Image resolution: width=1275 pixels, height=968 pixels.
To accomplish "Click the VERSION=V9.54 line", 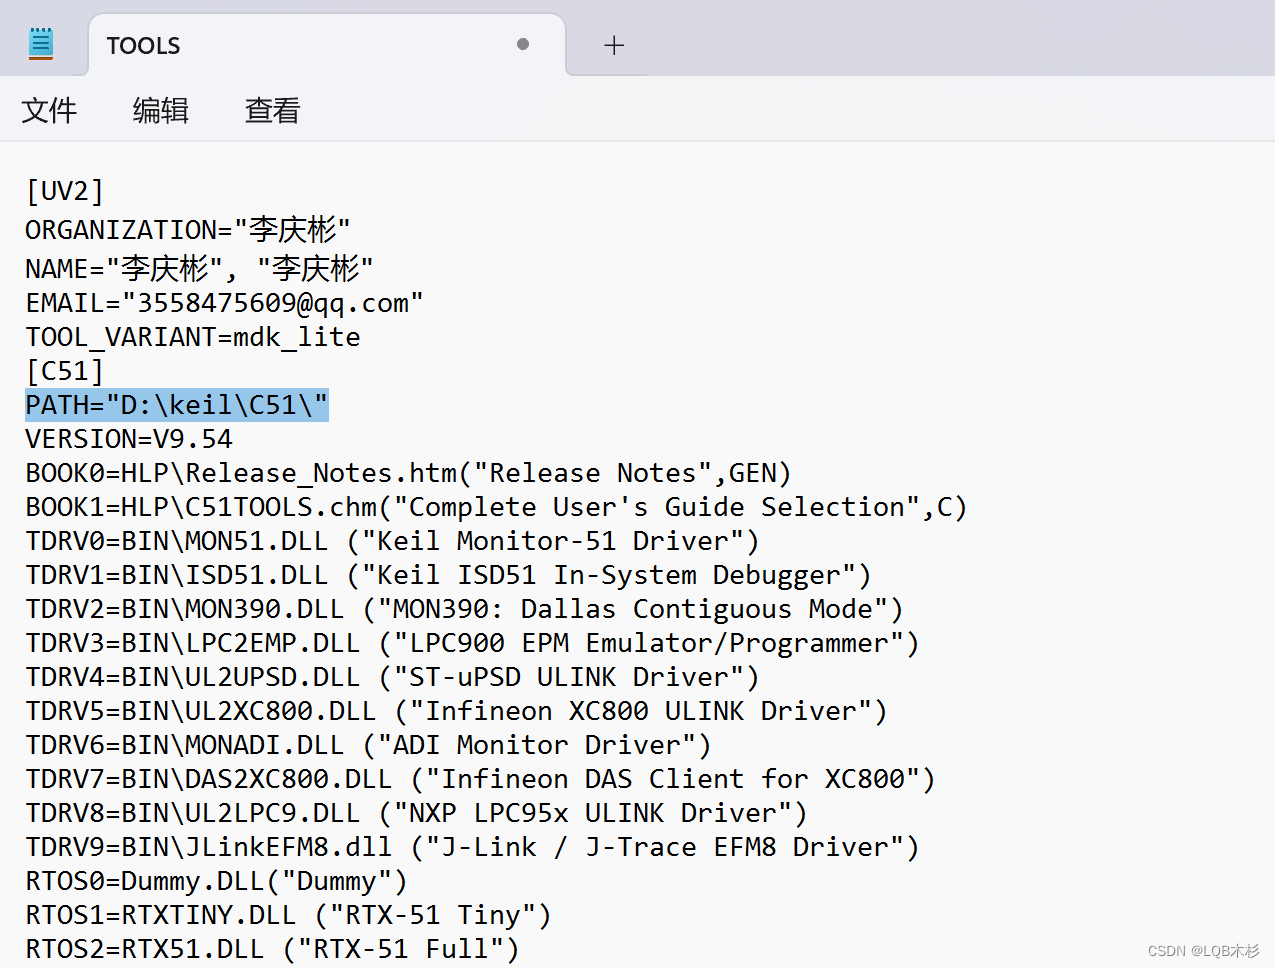I will 129,439.
